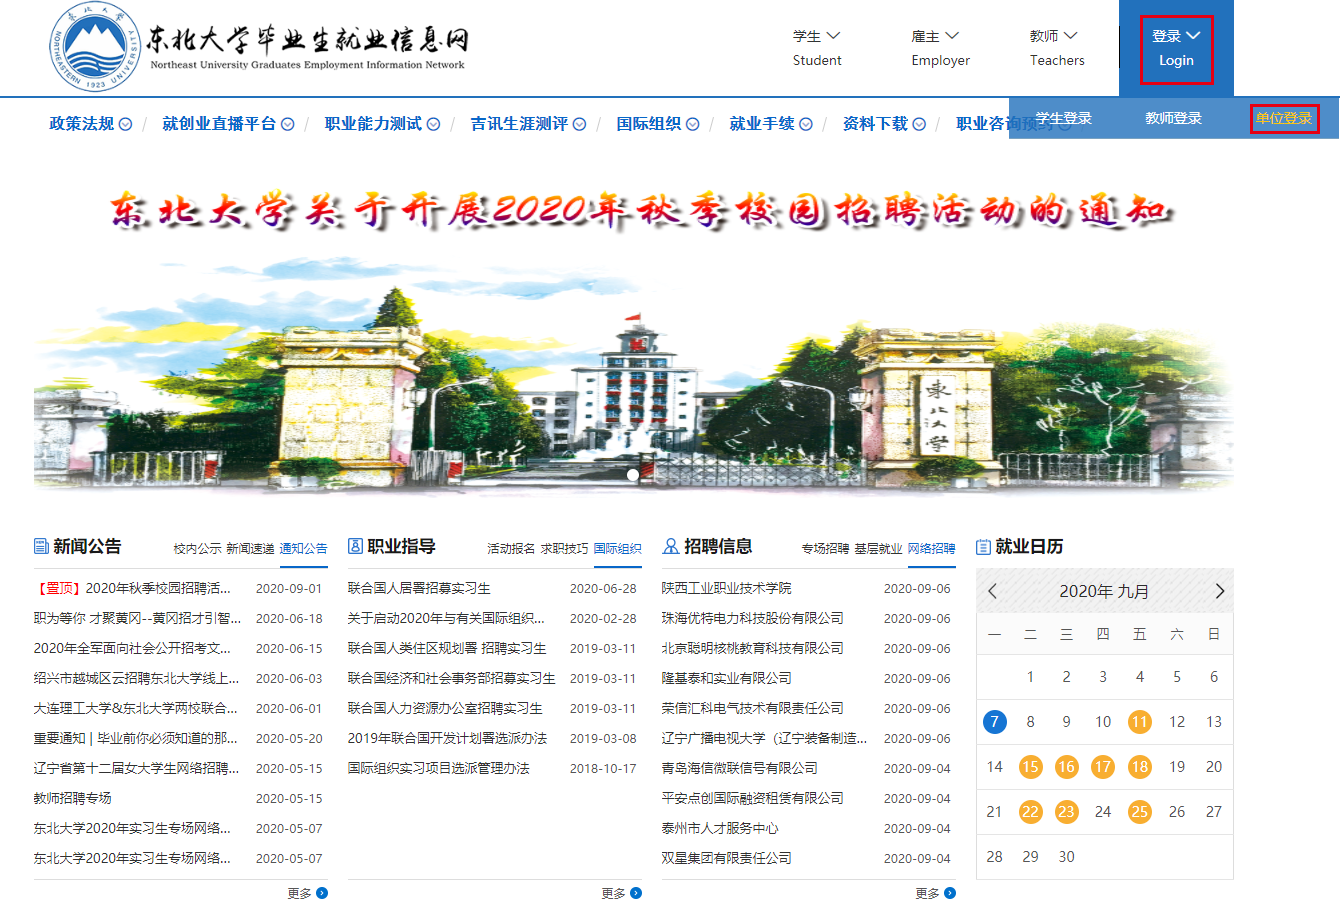Screen dimensions: 1340x905
Task: Switch to 校内公示 tab
Action: click(197, 548)
